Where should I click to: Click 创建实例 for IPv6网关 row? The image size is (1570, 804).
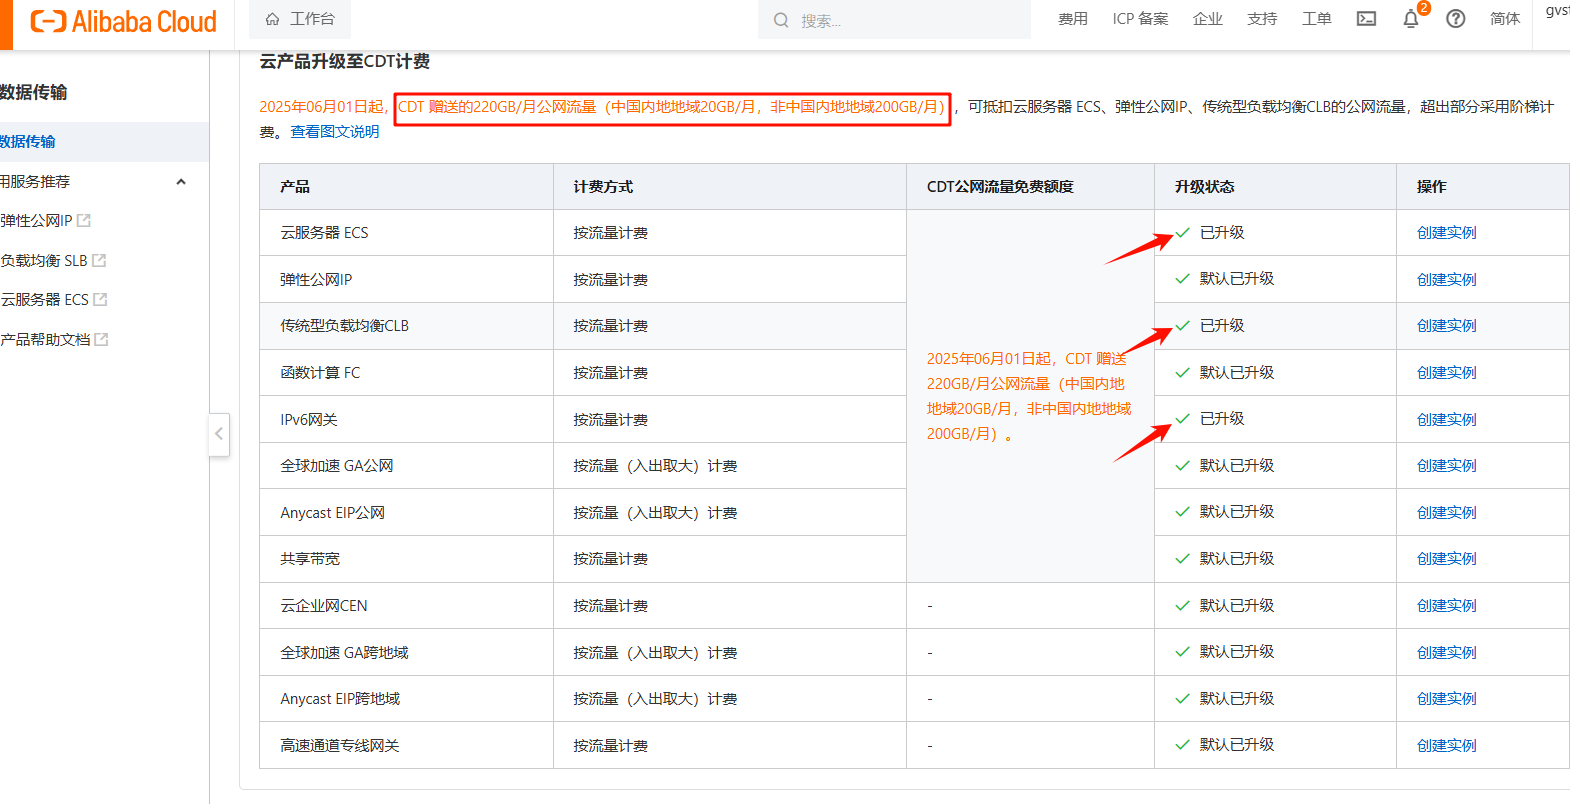(x=1446, y=420)
